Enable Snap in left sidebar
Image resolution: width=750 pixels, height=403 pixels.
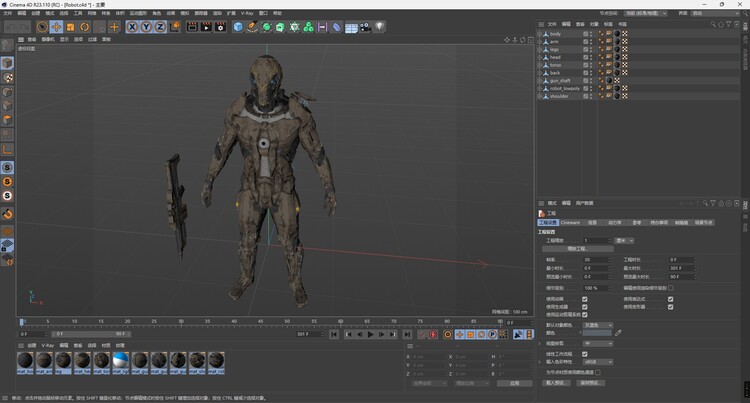(x=7, y=214)
